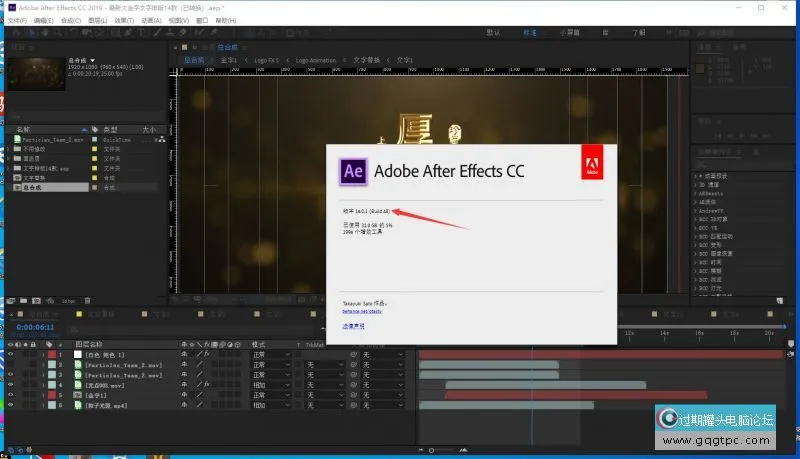This screenshot has width=800, height=459.
Task: Open project flowchart icon beside 大小 column
Action: pyautogui.click(x=161, y=139)
